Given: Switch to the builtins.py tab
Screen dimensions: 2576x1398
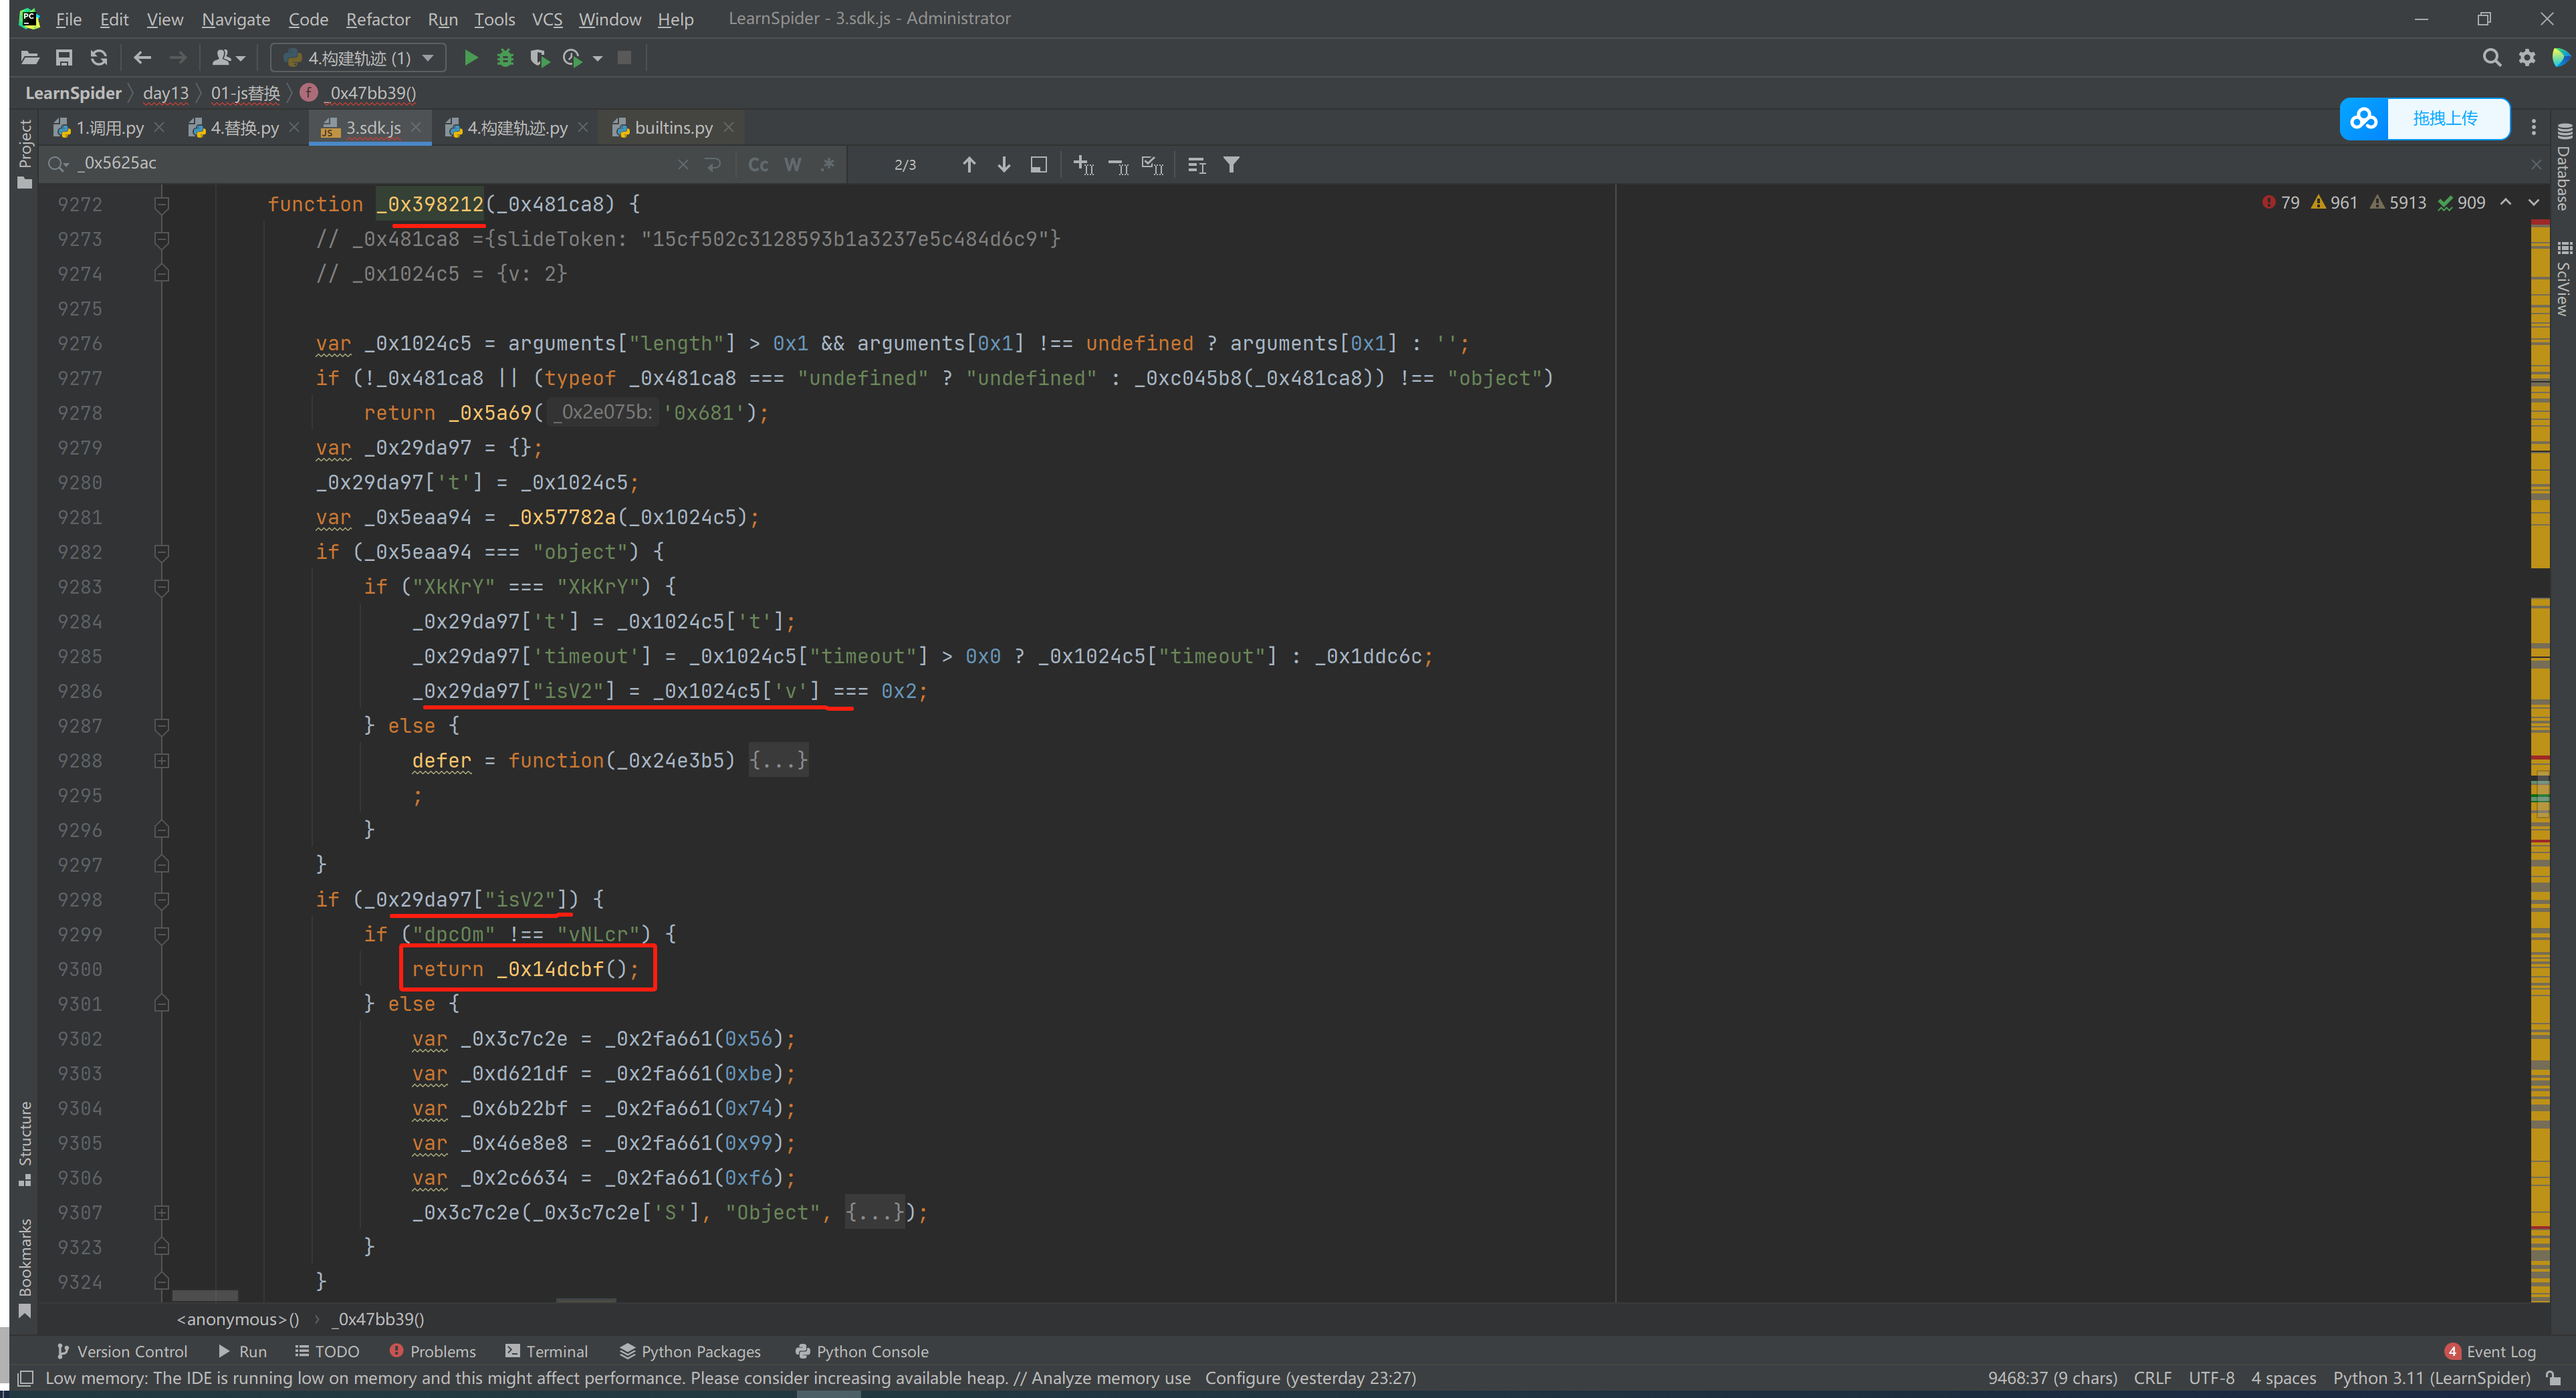Looking at the screenshot, I should 674,128.
